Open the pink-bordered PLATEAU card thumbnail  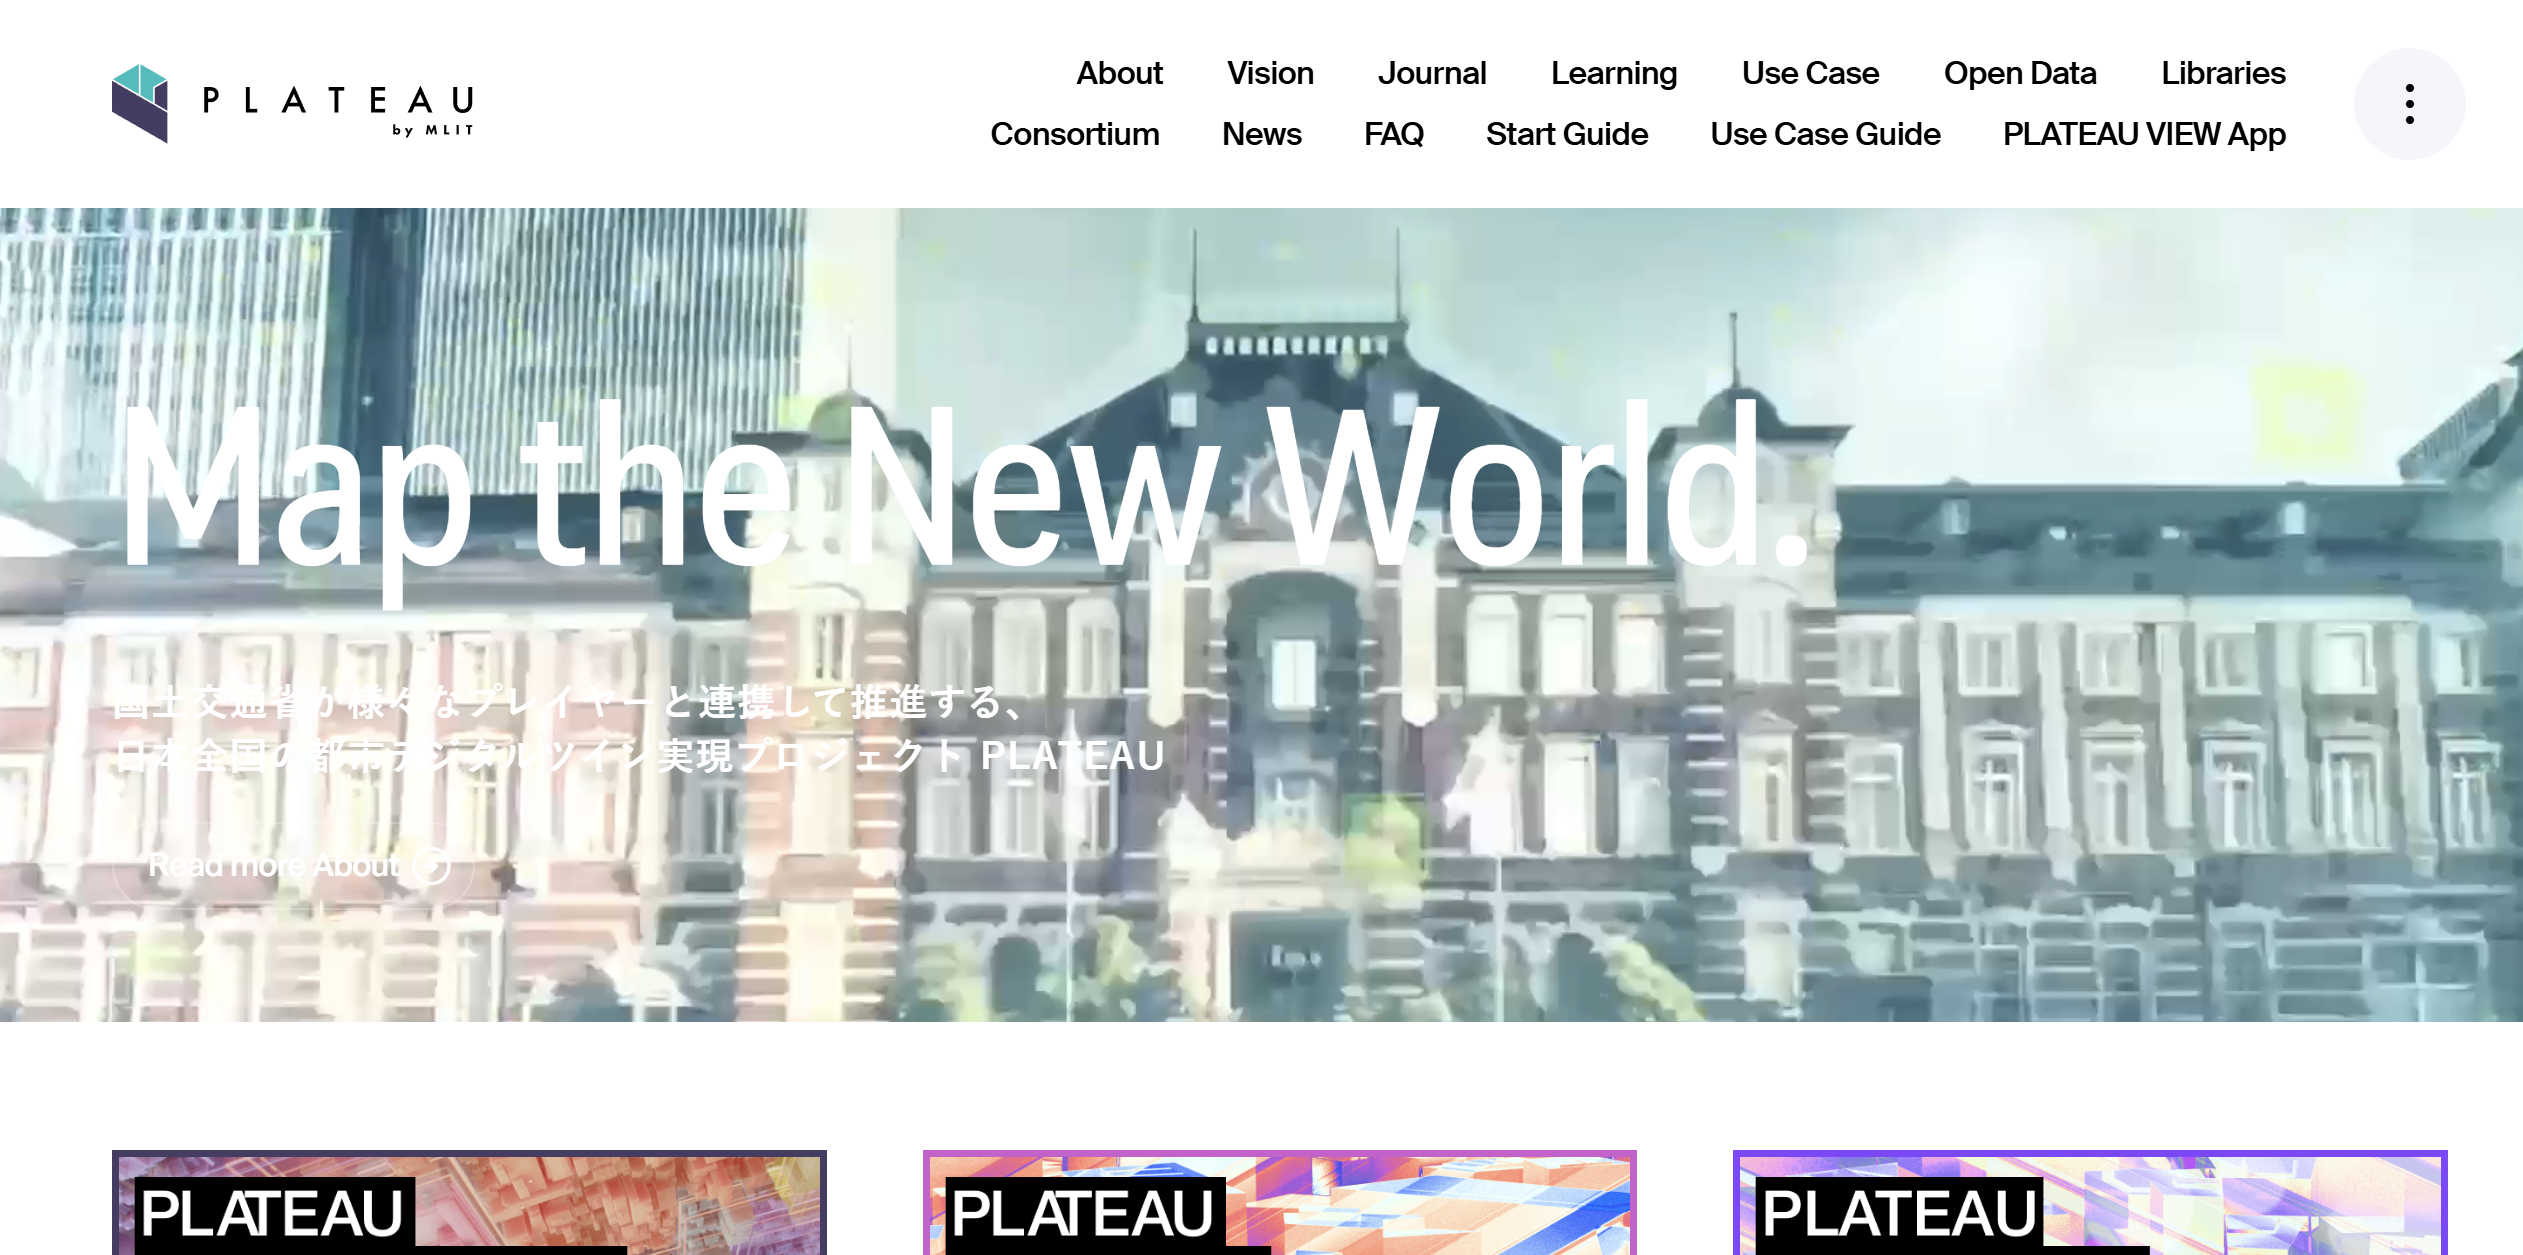coord(1279,1202)
